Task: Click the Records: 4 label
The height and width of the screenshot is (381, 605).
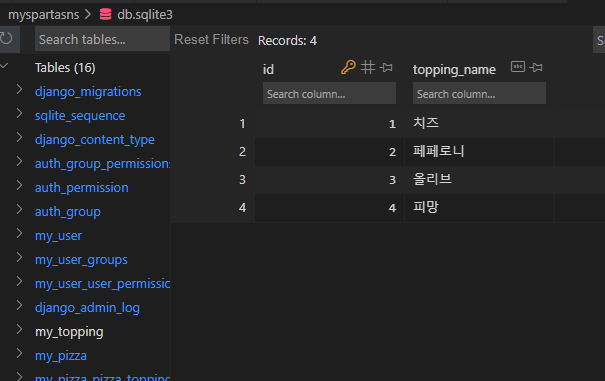Action: tap(287, 41)
